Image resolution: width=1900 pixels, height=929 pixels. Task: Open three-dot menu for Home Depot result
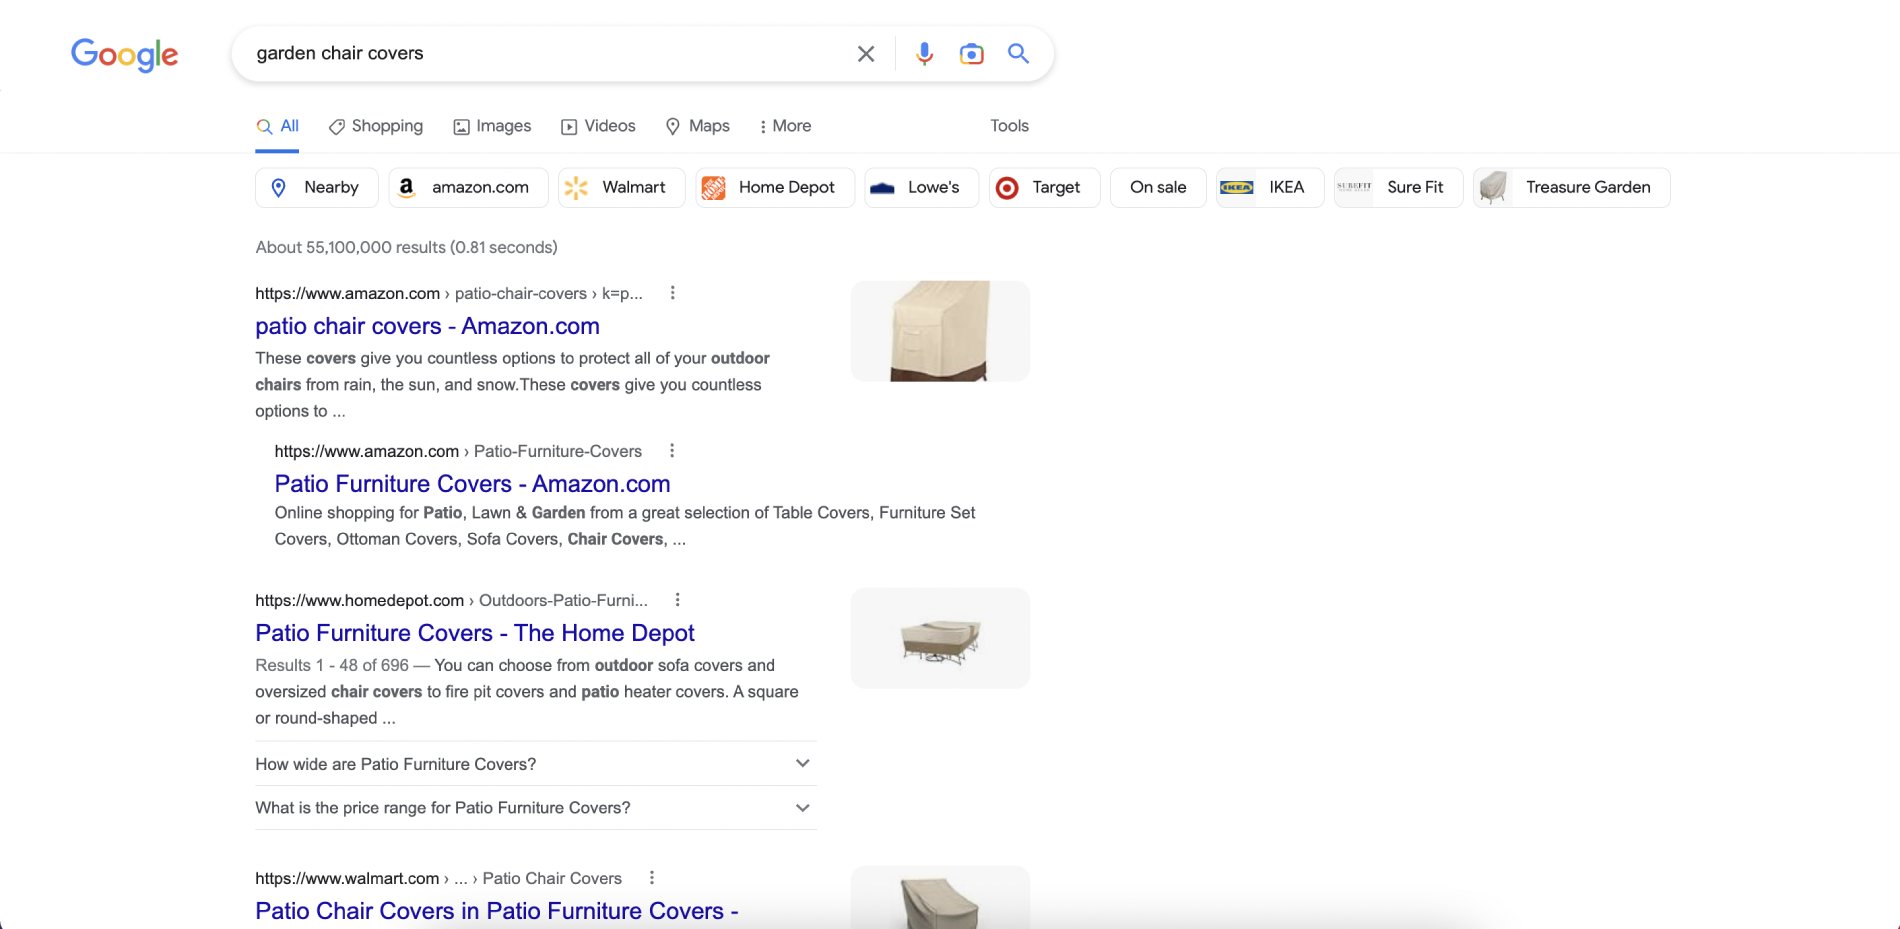(x=677, y=600)
